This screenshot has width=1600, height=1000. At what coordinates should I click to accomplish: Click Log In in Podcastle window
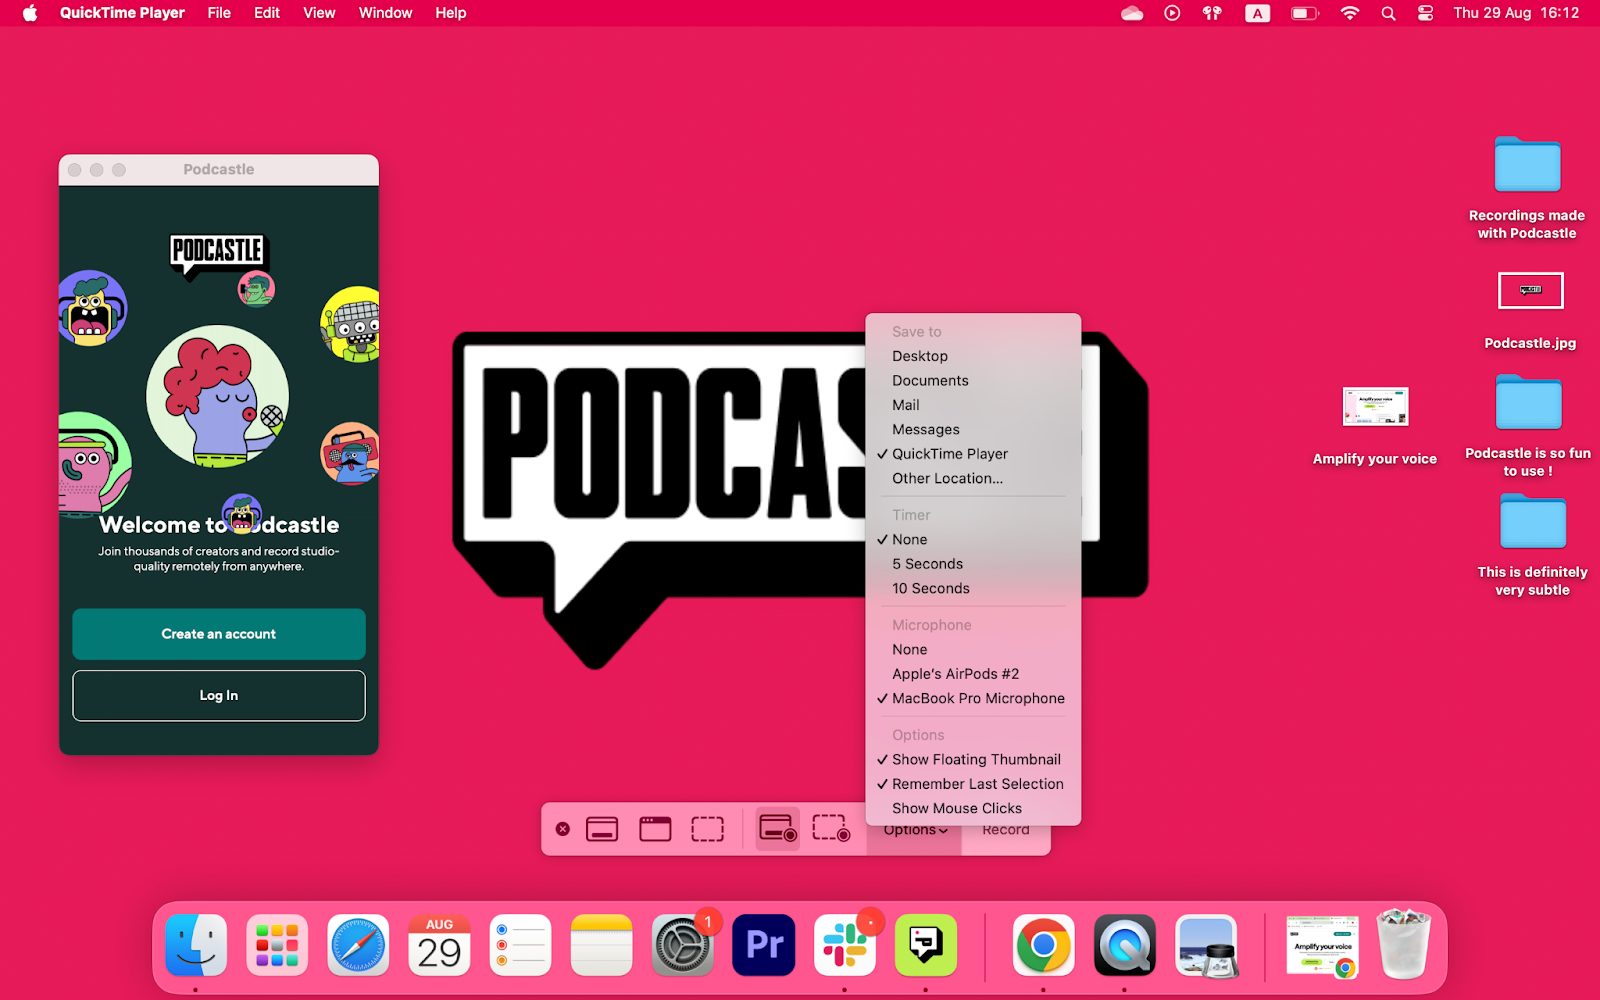pyautogui.click(x=219, y=695)
